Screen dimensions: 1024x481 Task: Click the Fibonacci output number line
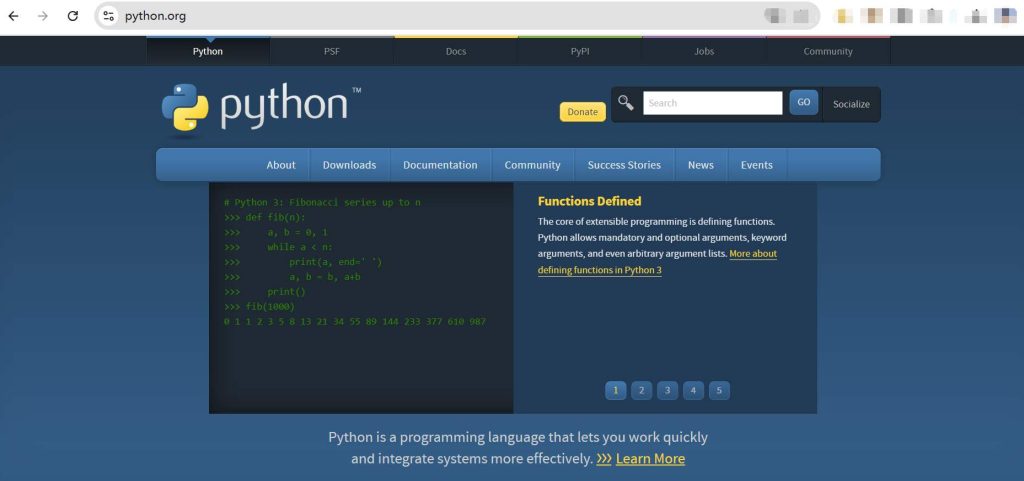pyautogui.click(x=355, y=322)
